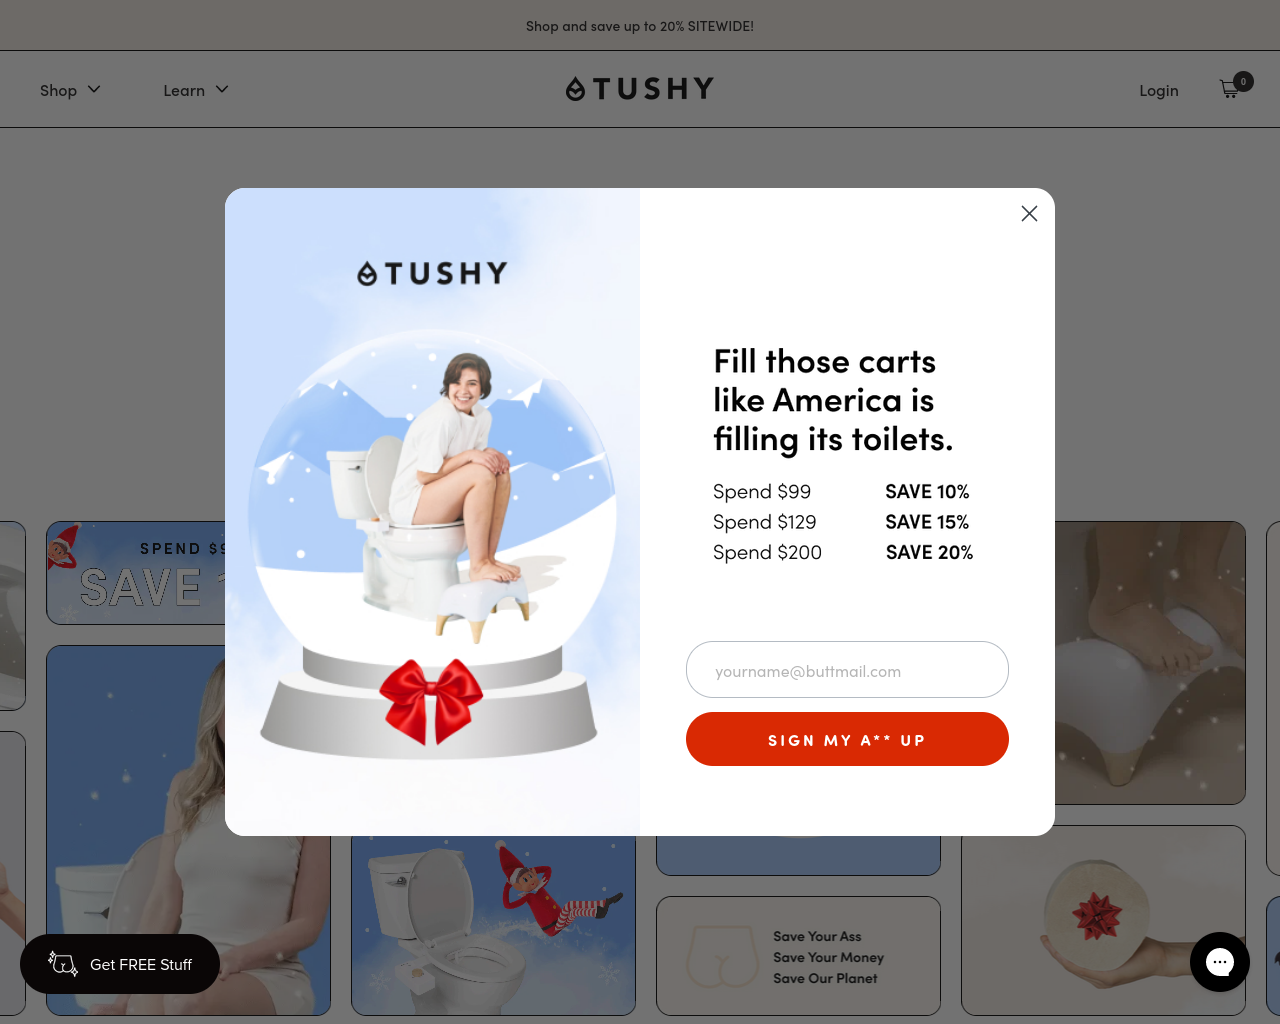Open the chat bubble widget
This screenshot has width=1280, height=1024.
click(1220, 962)
